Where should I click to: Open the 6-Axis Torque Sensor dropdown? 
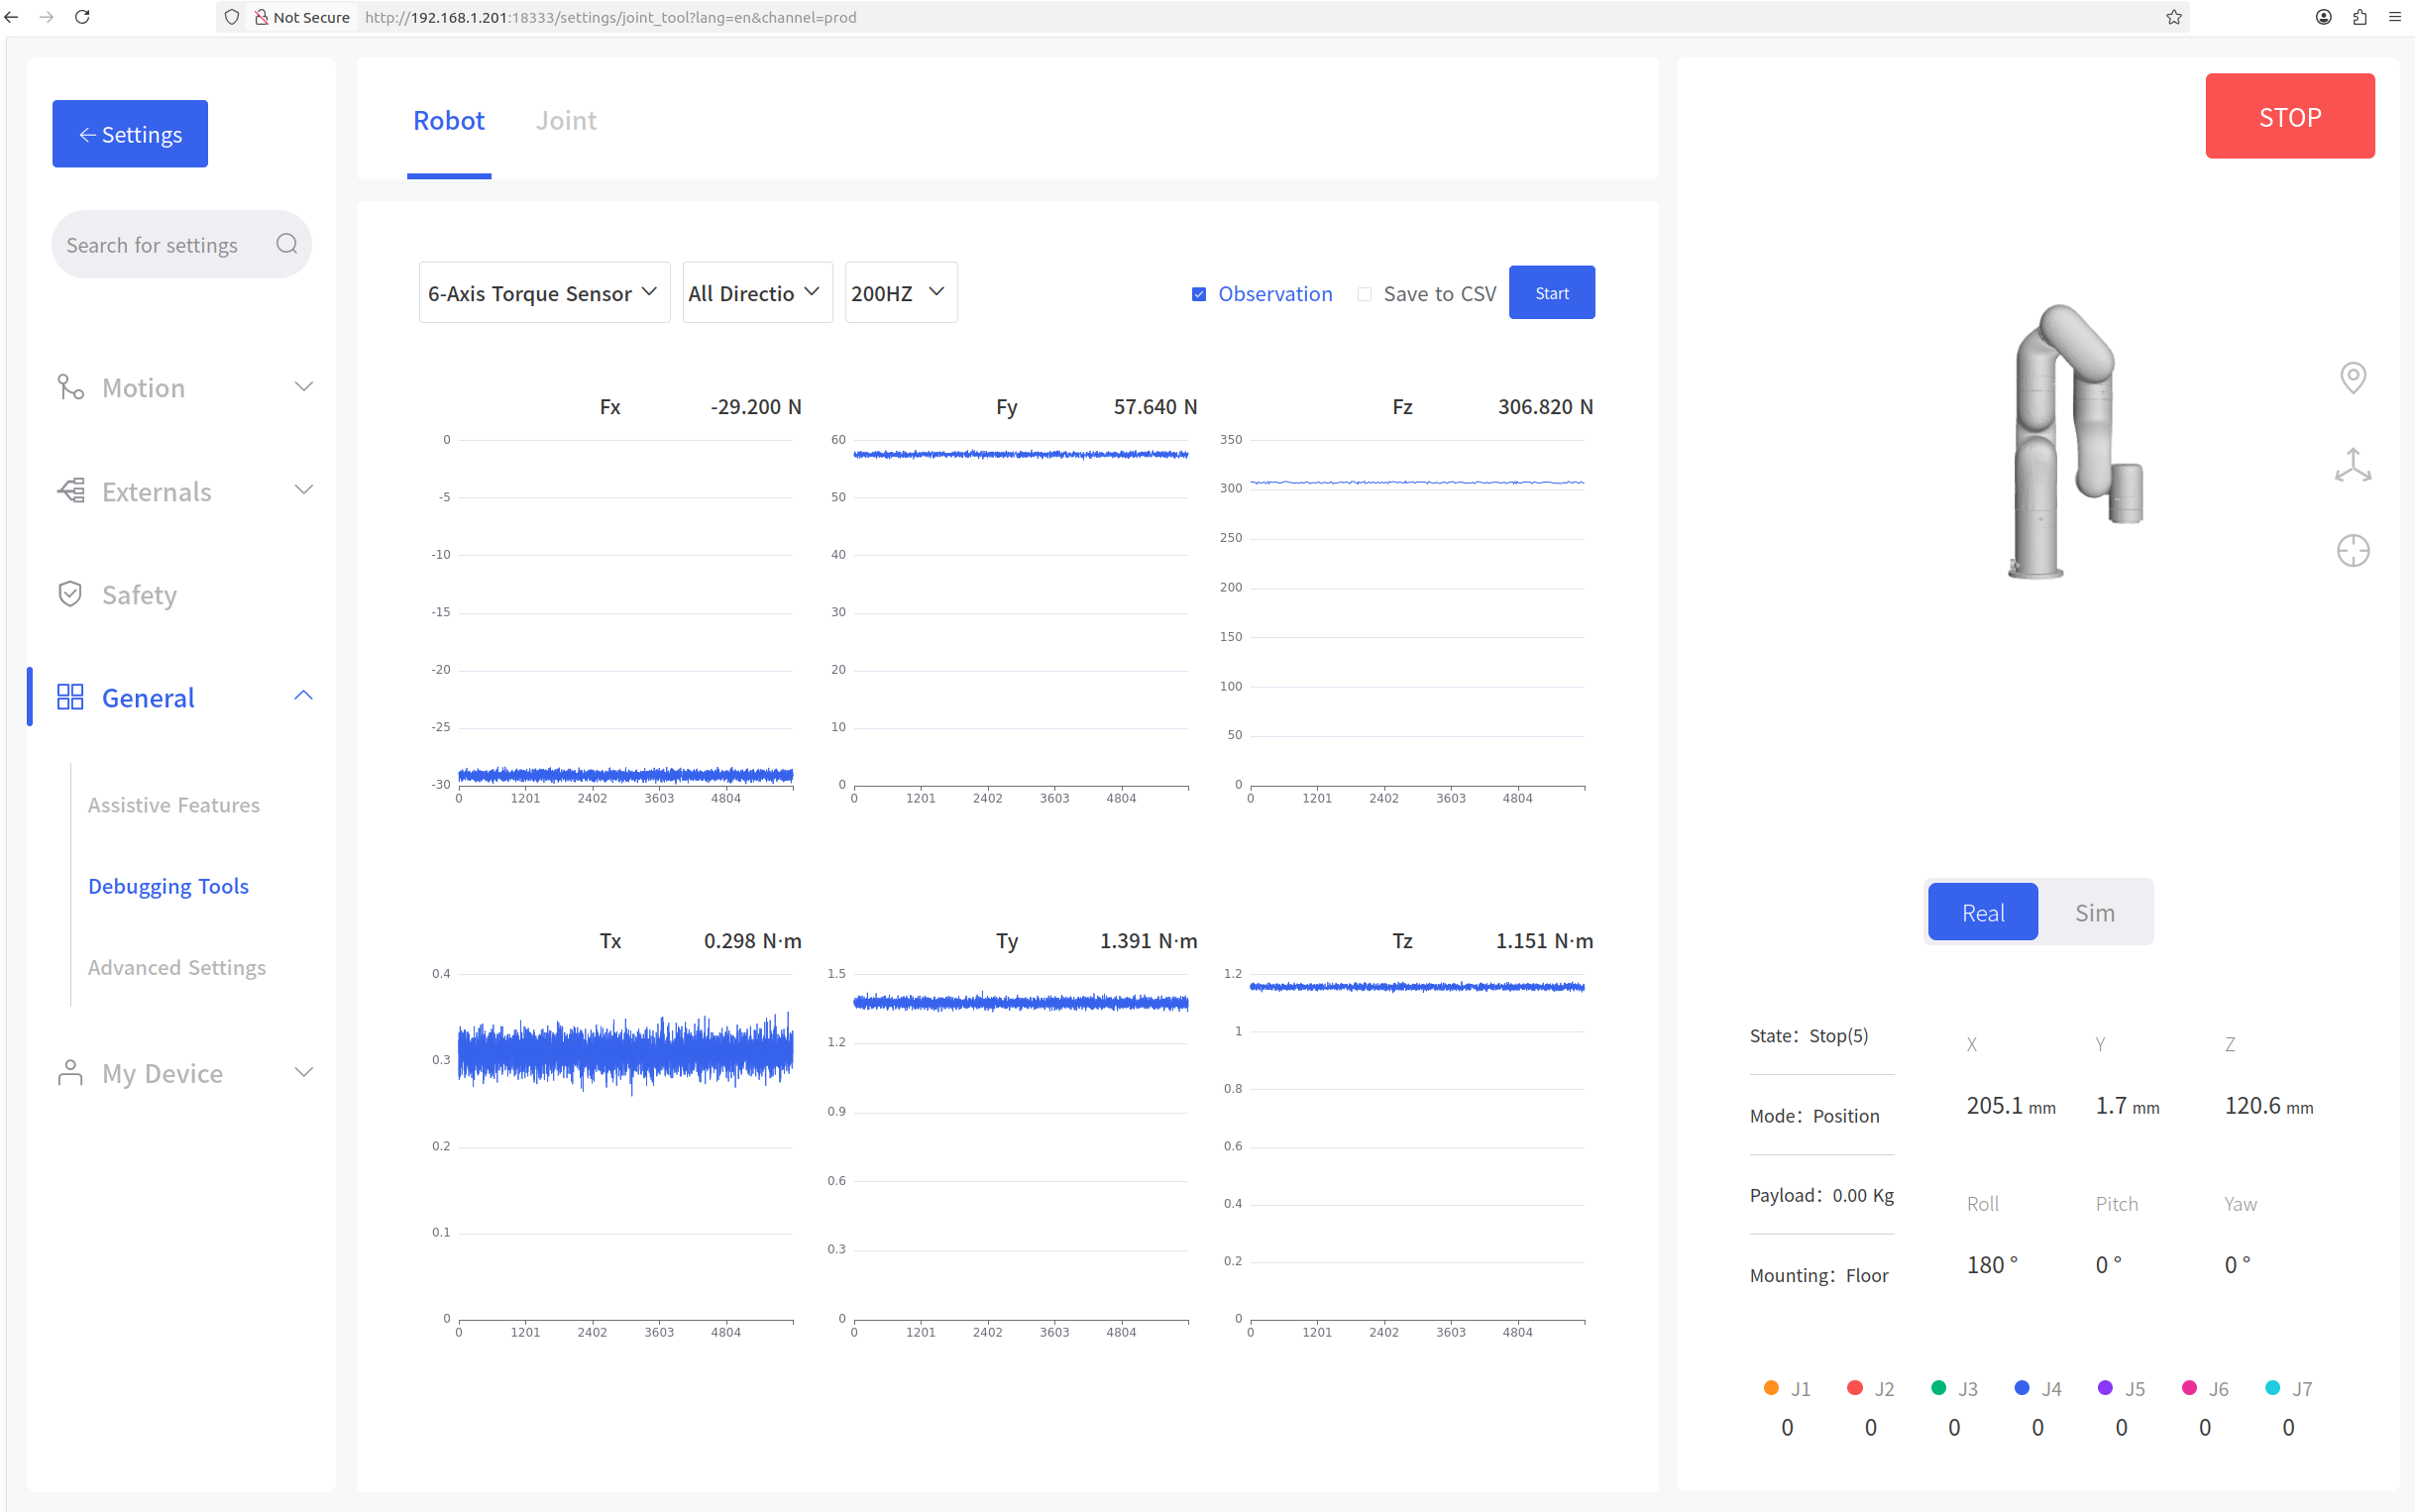tap(544, 292)
